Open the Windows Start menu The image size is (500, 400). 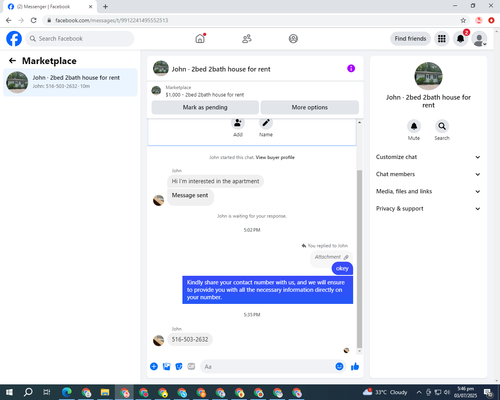pos(9,392)
